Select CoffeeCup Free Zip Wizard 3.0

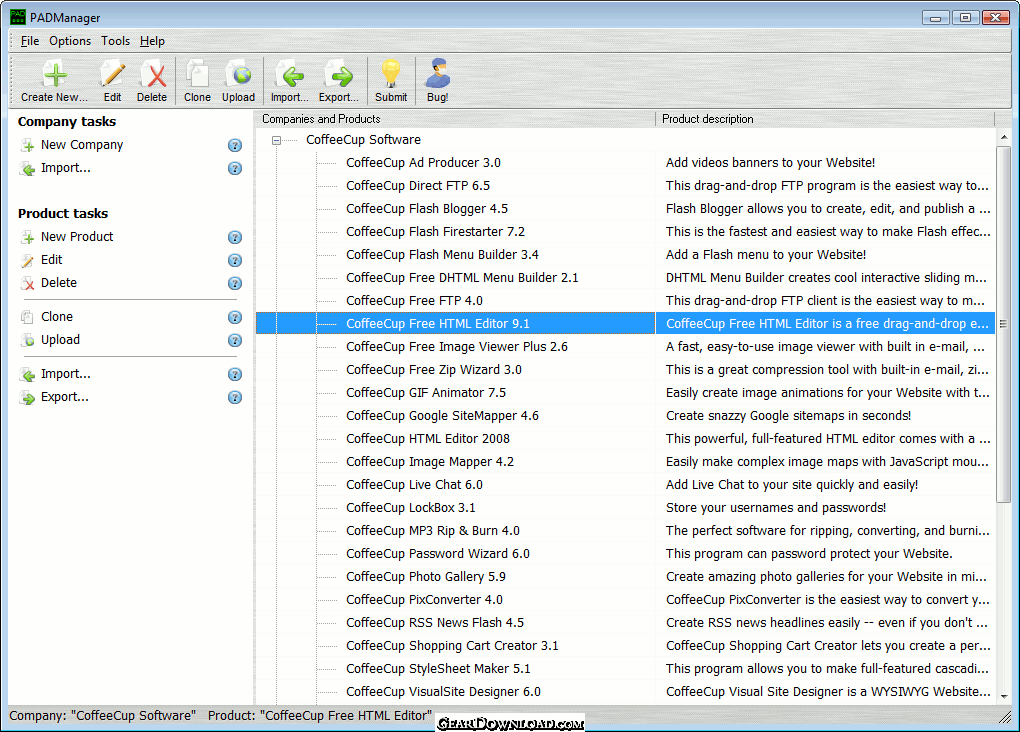tap(434, 370)
